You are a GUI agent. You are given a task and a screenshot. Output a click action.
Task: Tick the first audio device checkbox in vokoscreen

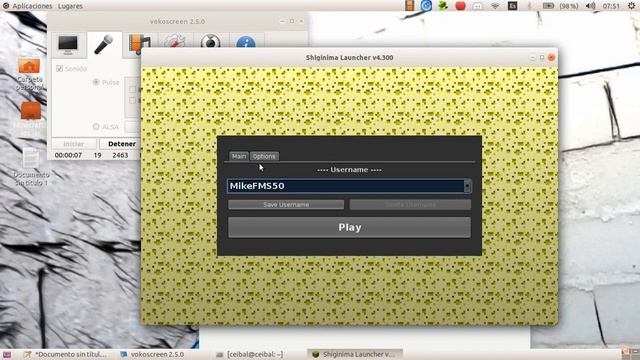(132, 89)
